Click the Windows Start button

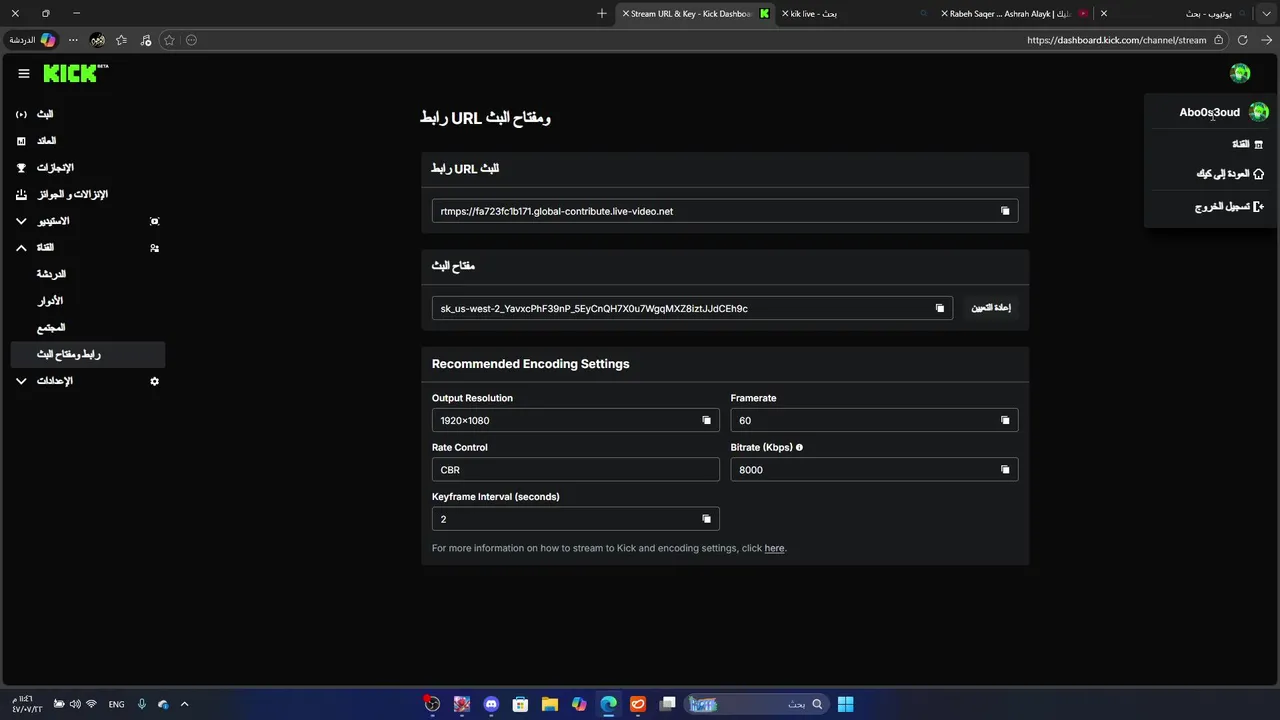845,704
